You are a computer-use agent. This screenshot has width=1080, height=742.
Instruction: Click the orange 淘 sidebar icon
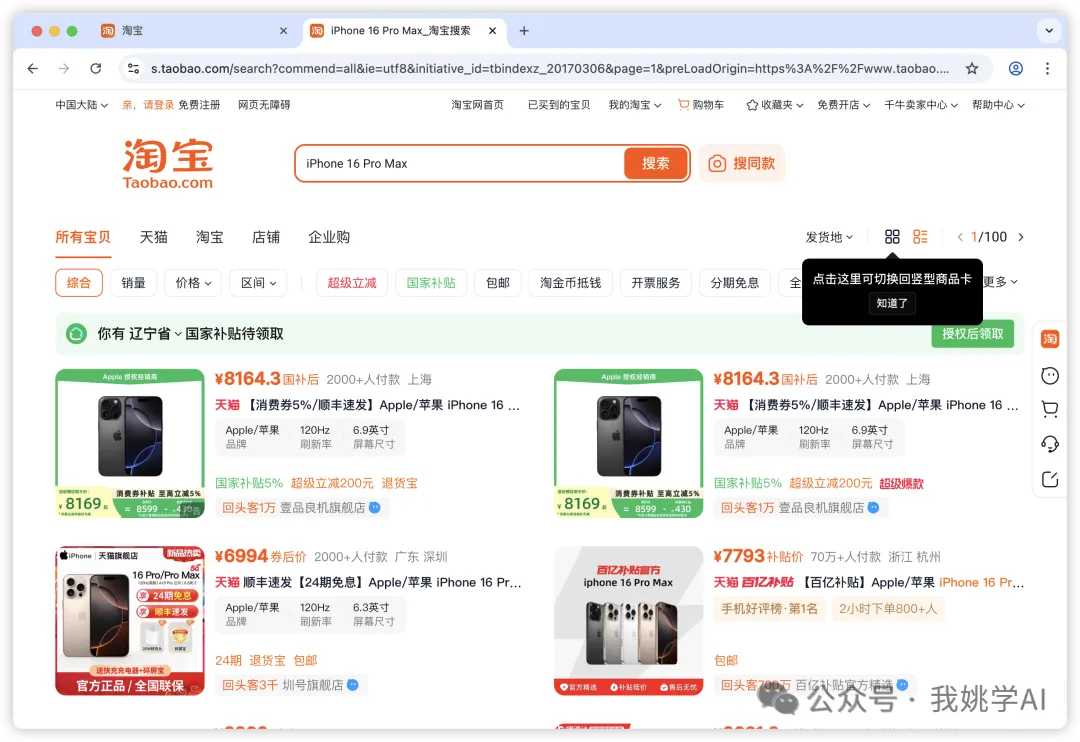click(x=1050, y=338)
